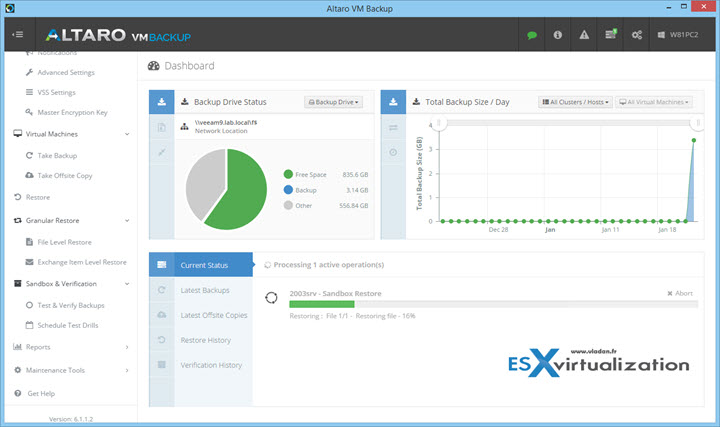720x427 pixels.
Task: Open the All Virtual Machines dropdown
Action: point(654,102)
